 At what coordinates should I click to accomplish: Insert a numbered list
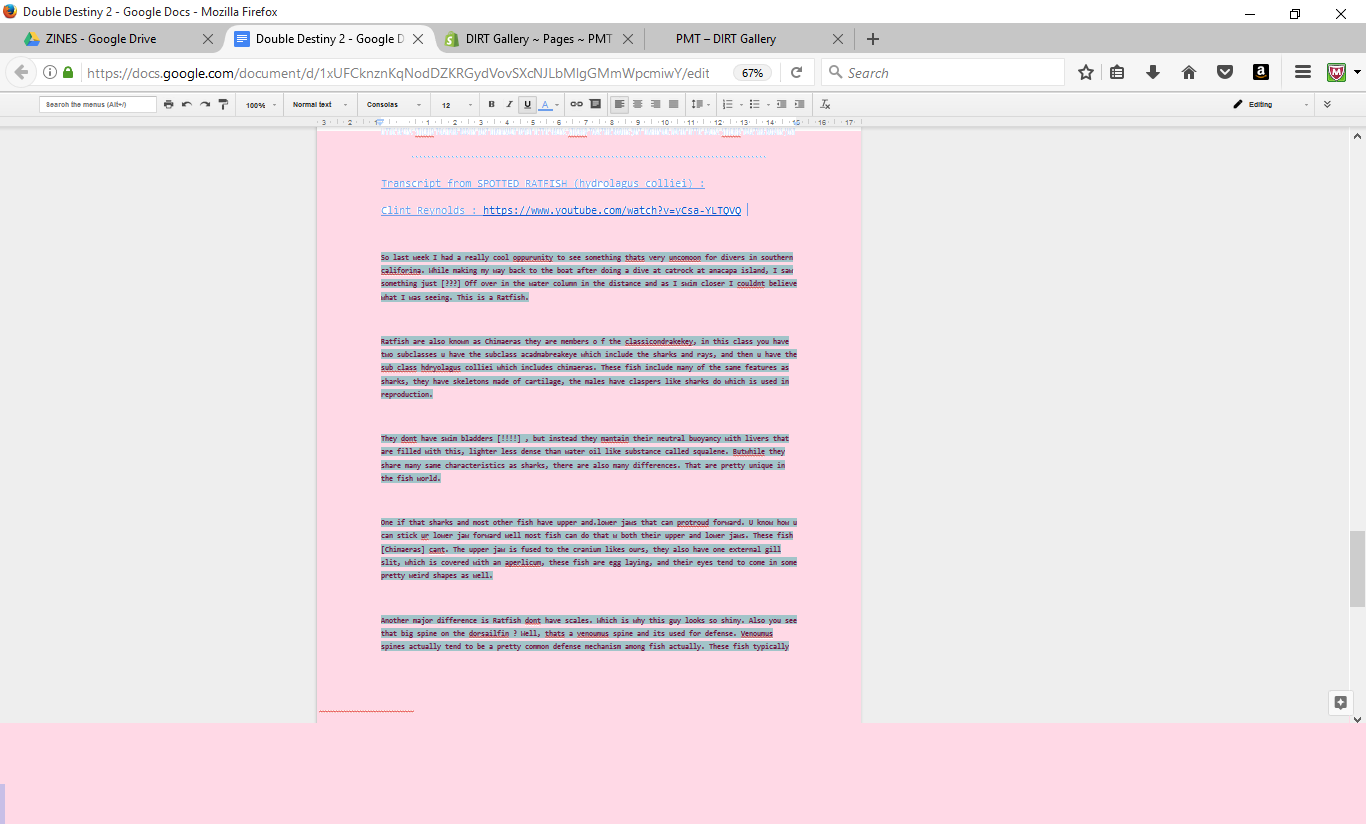[x=727, y=104]
